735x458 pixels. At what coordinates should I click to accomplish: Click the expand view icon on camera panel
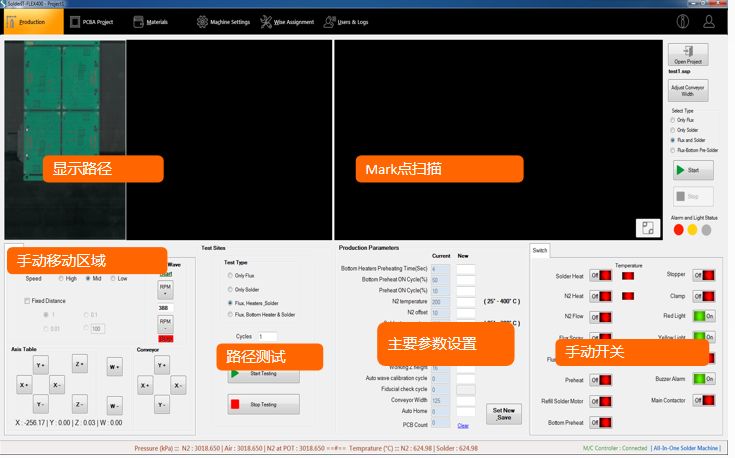(647, 228)
